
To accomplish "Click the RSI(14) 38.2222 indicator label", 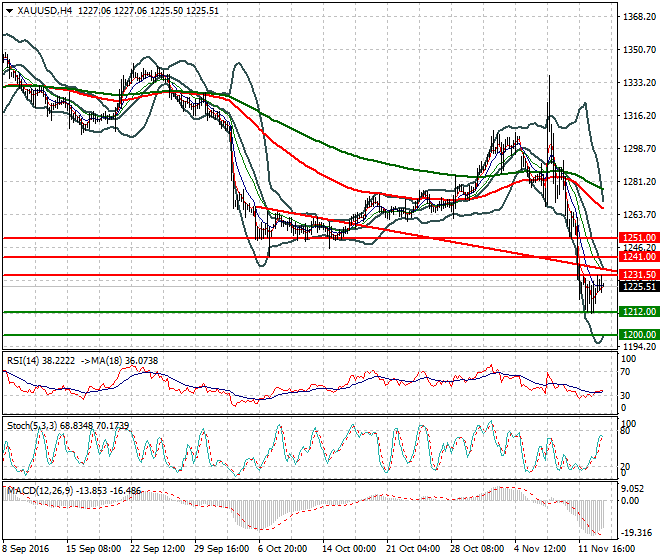I will (41, 361).
